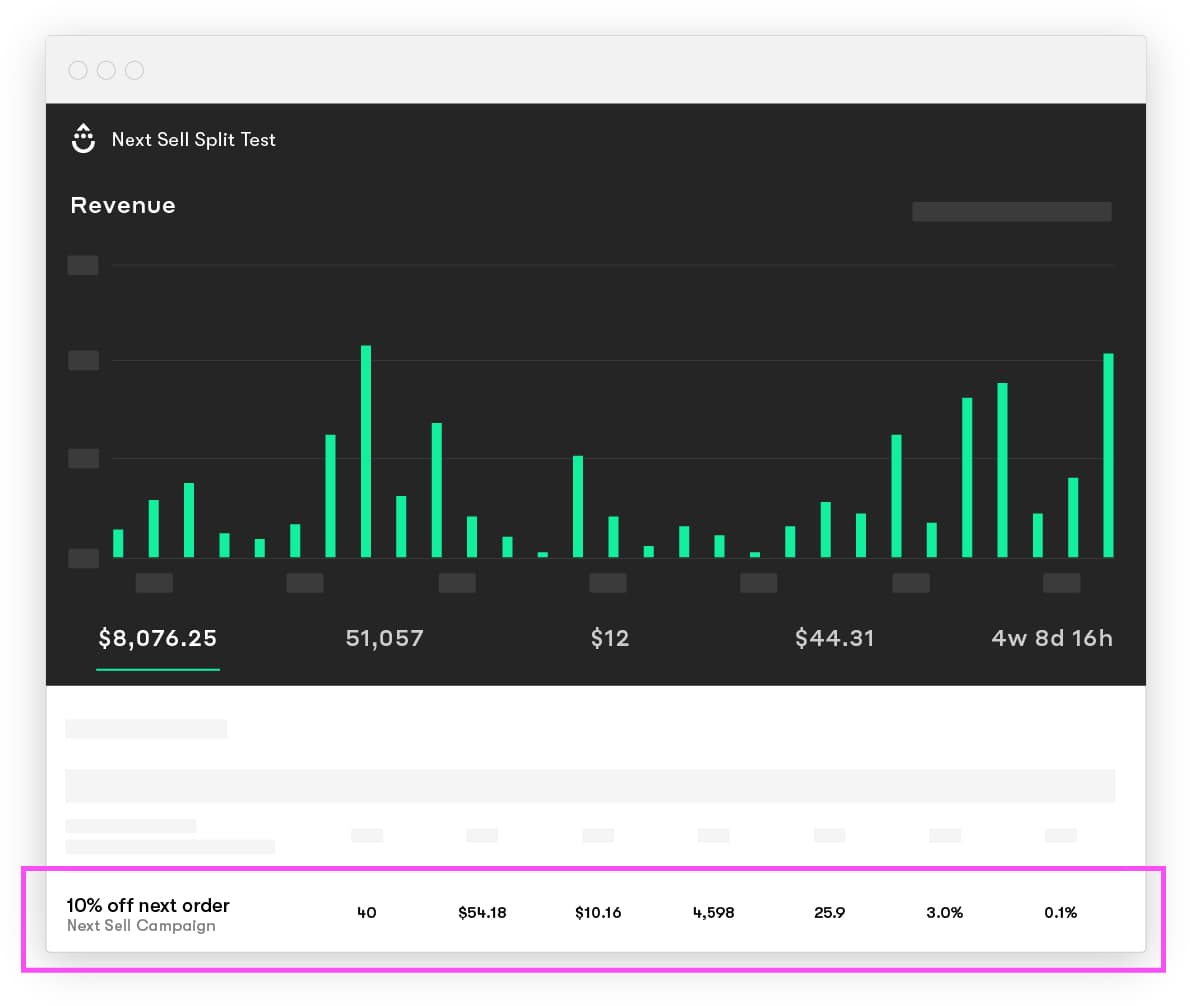Open the 10% off next order campaign
Image resolution: width=1190 pixels, height=1006 pixels.
148,905
